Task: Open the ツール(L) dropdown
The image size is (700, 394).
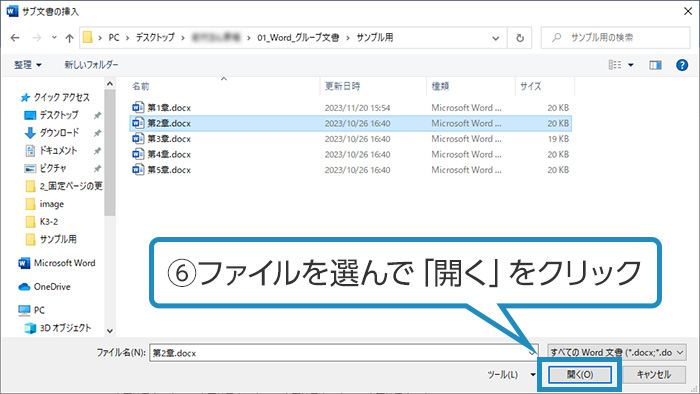Action: [x=511, y=374]
